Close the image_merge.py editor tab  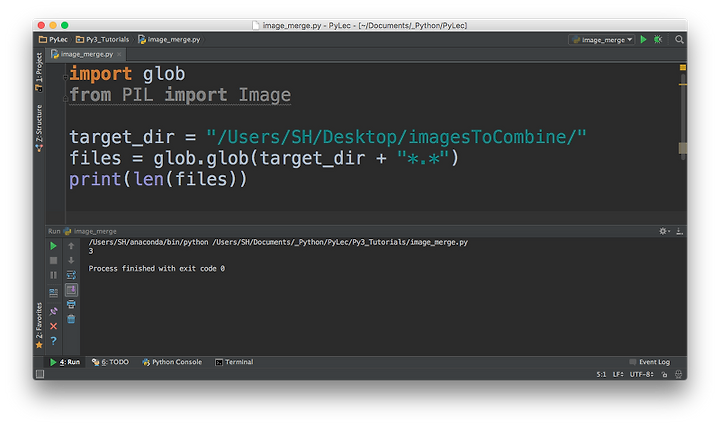pyautogui.click(x=119, y=54)
